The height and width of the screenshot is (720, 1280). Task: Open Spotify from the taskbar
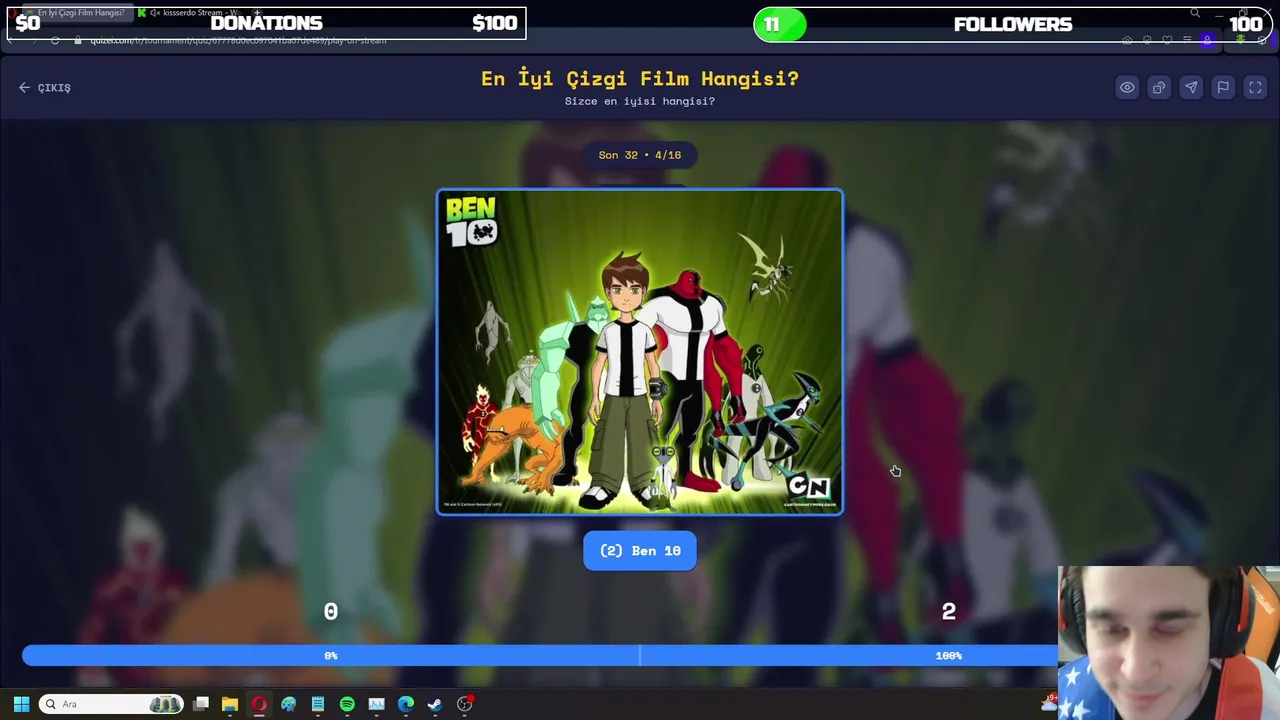click(x=347, y=704)
